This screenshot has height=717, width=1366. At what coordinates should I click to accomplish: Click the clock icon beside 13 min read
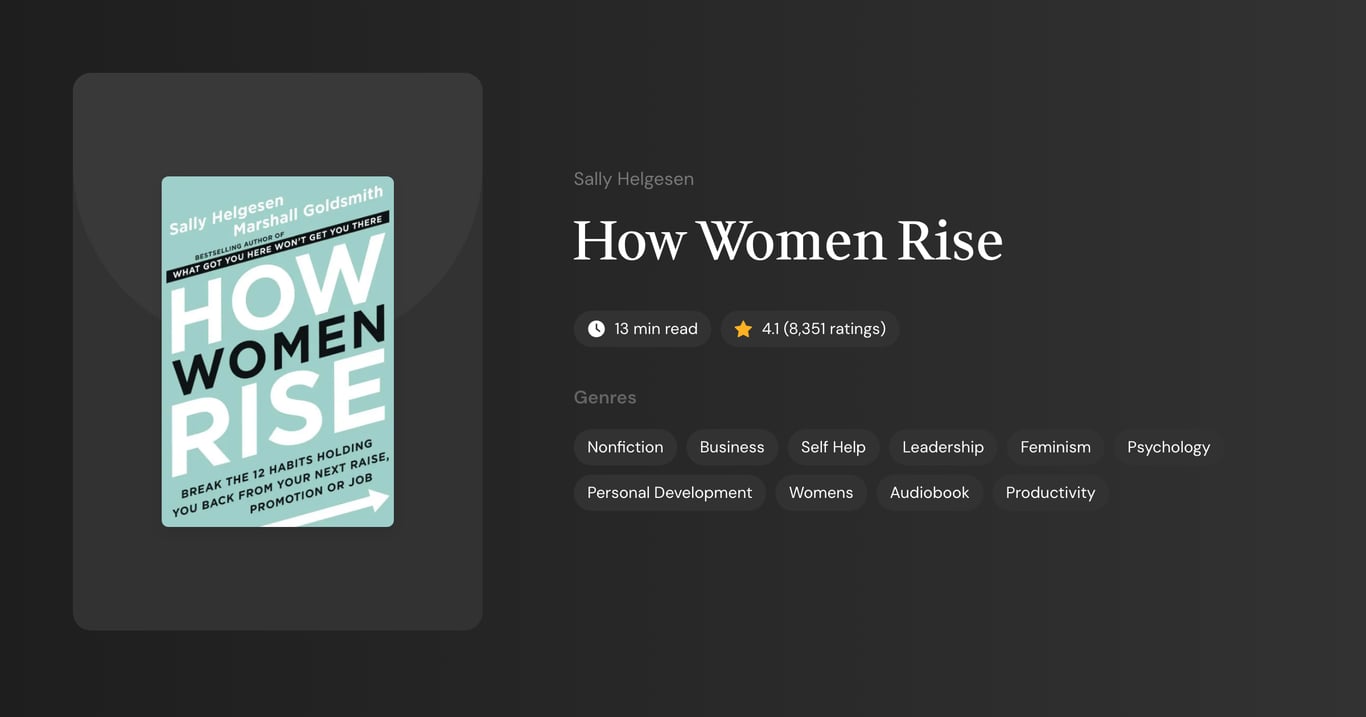(x=596, y=329)
